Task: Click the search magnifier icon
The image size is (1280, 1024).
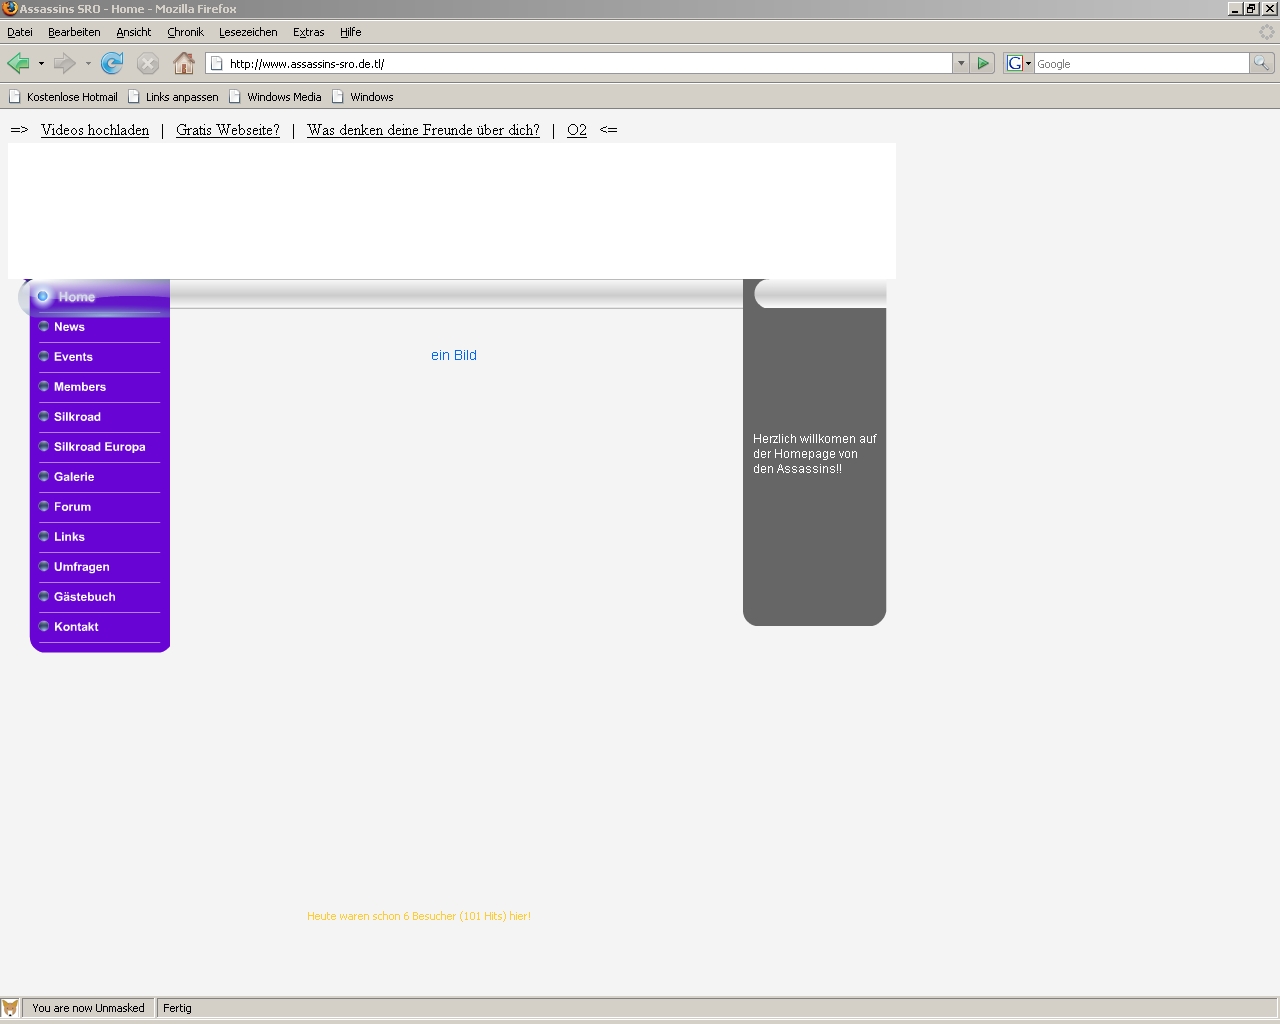Action: pos(1262,63)
